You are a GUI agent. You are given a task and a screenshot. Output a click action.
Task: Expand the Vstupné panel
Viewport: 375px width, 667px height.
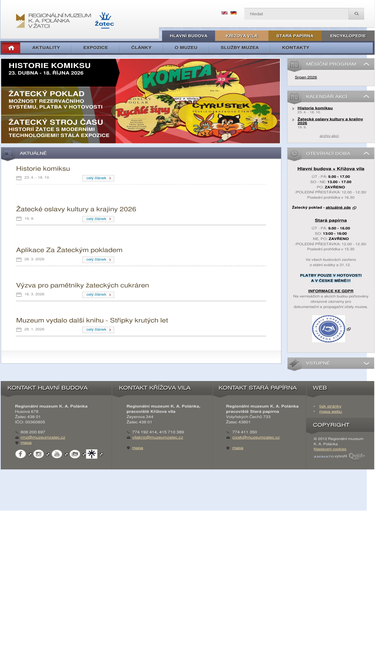coord(366,363)
